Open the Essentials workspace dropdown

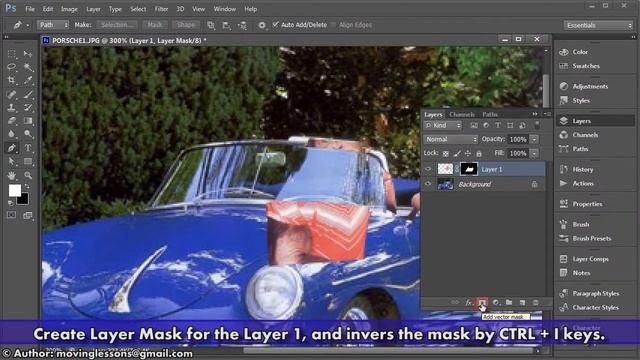coord(598,25)
